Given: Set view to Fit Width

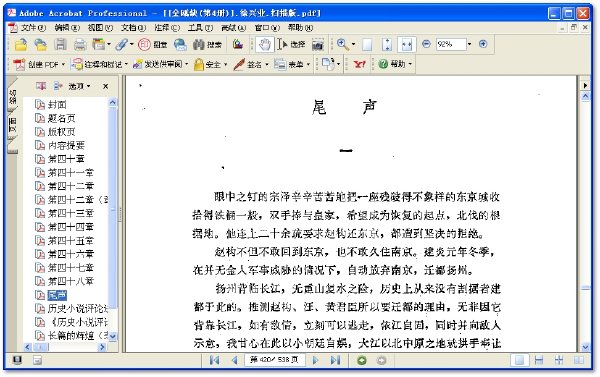Looking at the screenshot, I should tap(407, 45).
